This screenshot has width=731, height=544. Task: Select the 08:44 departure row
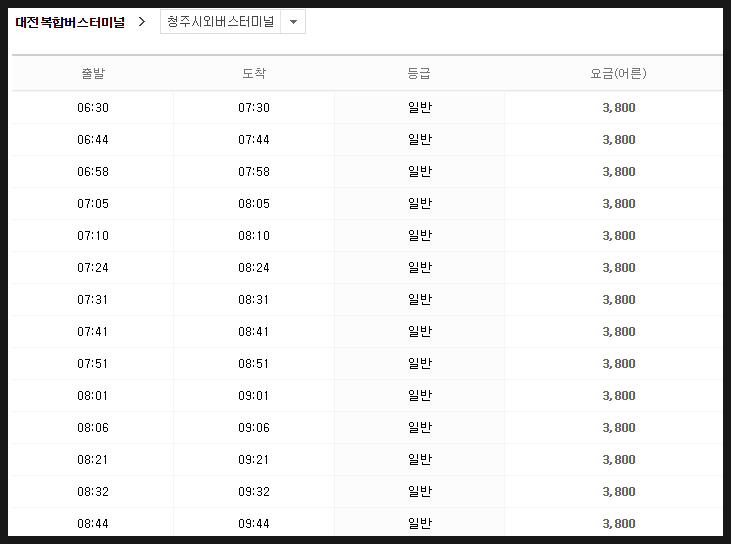point(367,522)
